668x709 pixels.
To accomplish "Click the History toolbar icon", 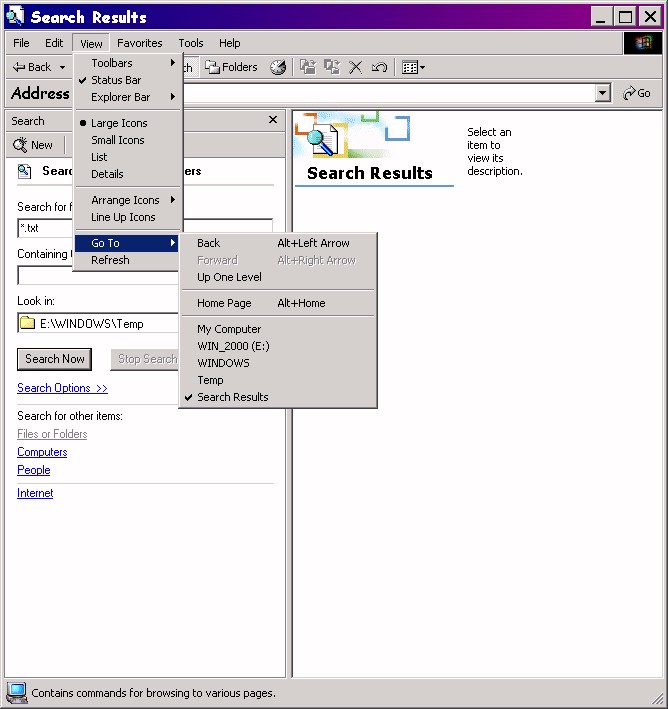I will click(x=278, y=67).
